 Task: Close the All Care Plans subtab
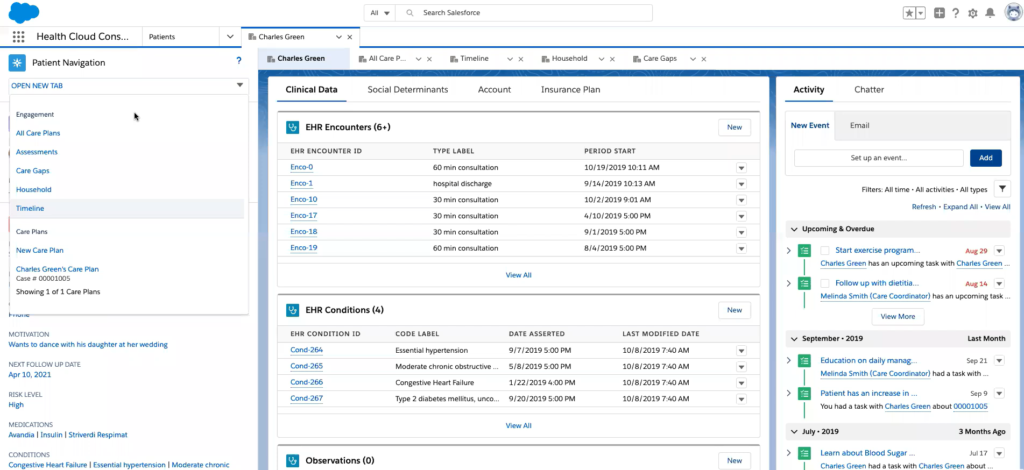pyautogui.click(x=430, y=59)
